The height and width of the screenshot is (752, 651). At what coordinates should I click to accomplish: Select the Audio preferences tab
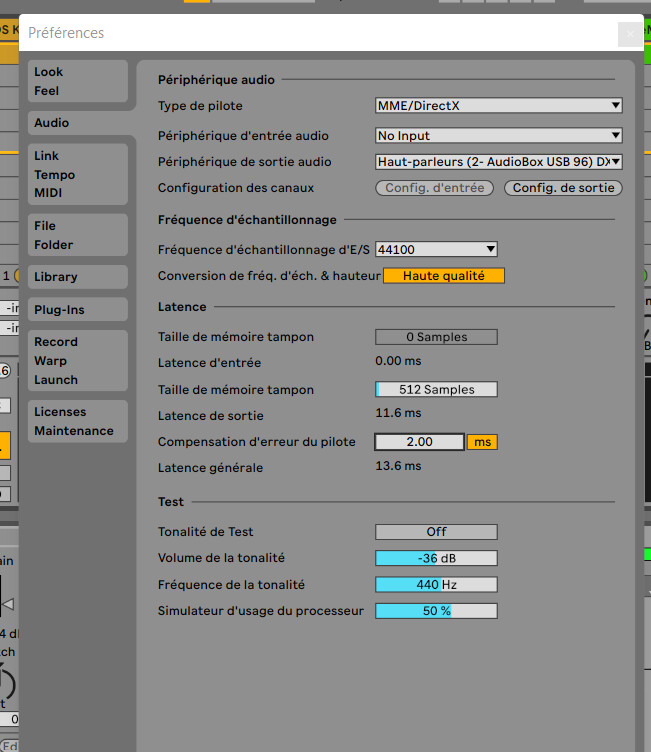click(x=78, y=123)
